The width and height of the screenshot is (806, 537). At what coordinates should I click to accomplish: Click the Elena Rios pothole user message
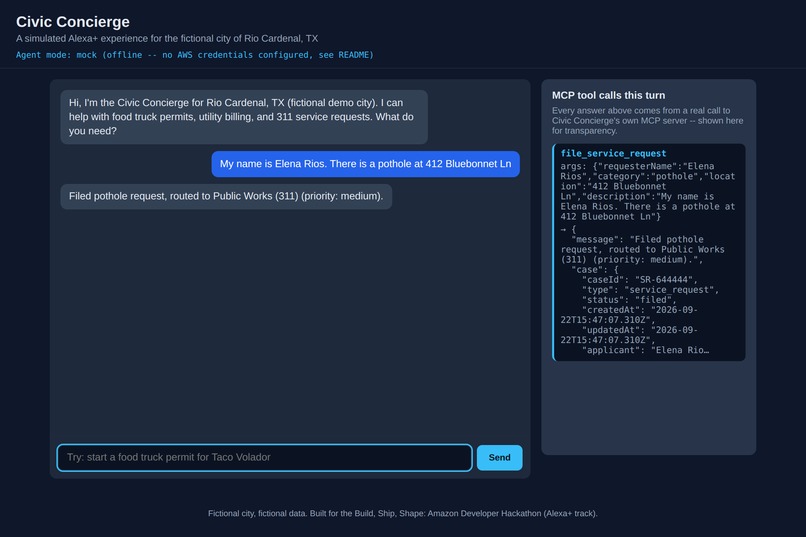point(365,164)
